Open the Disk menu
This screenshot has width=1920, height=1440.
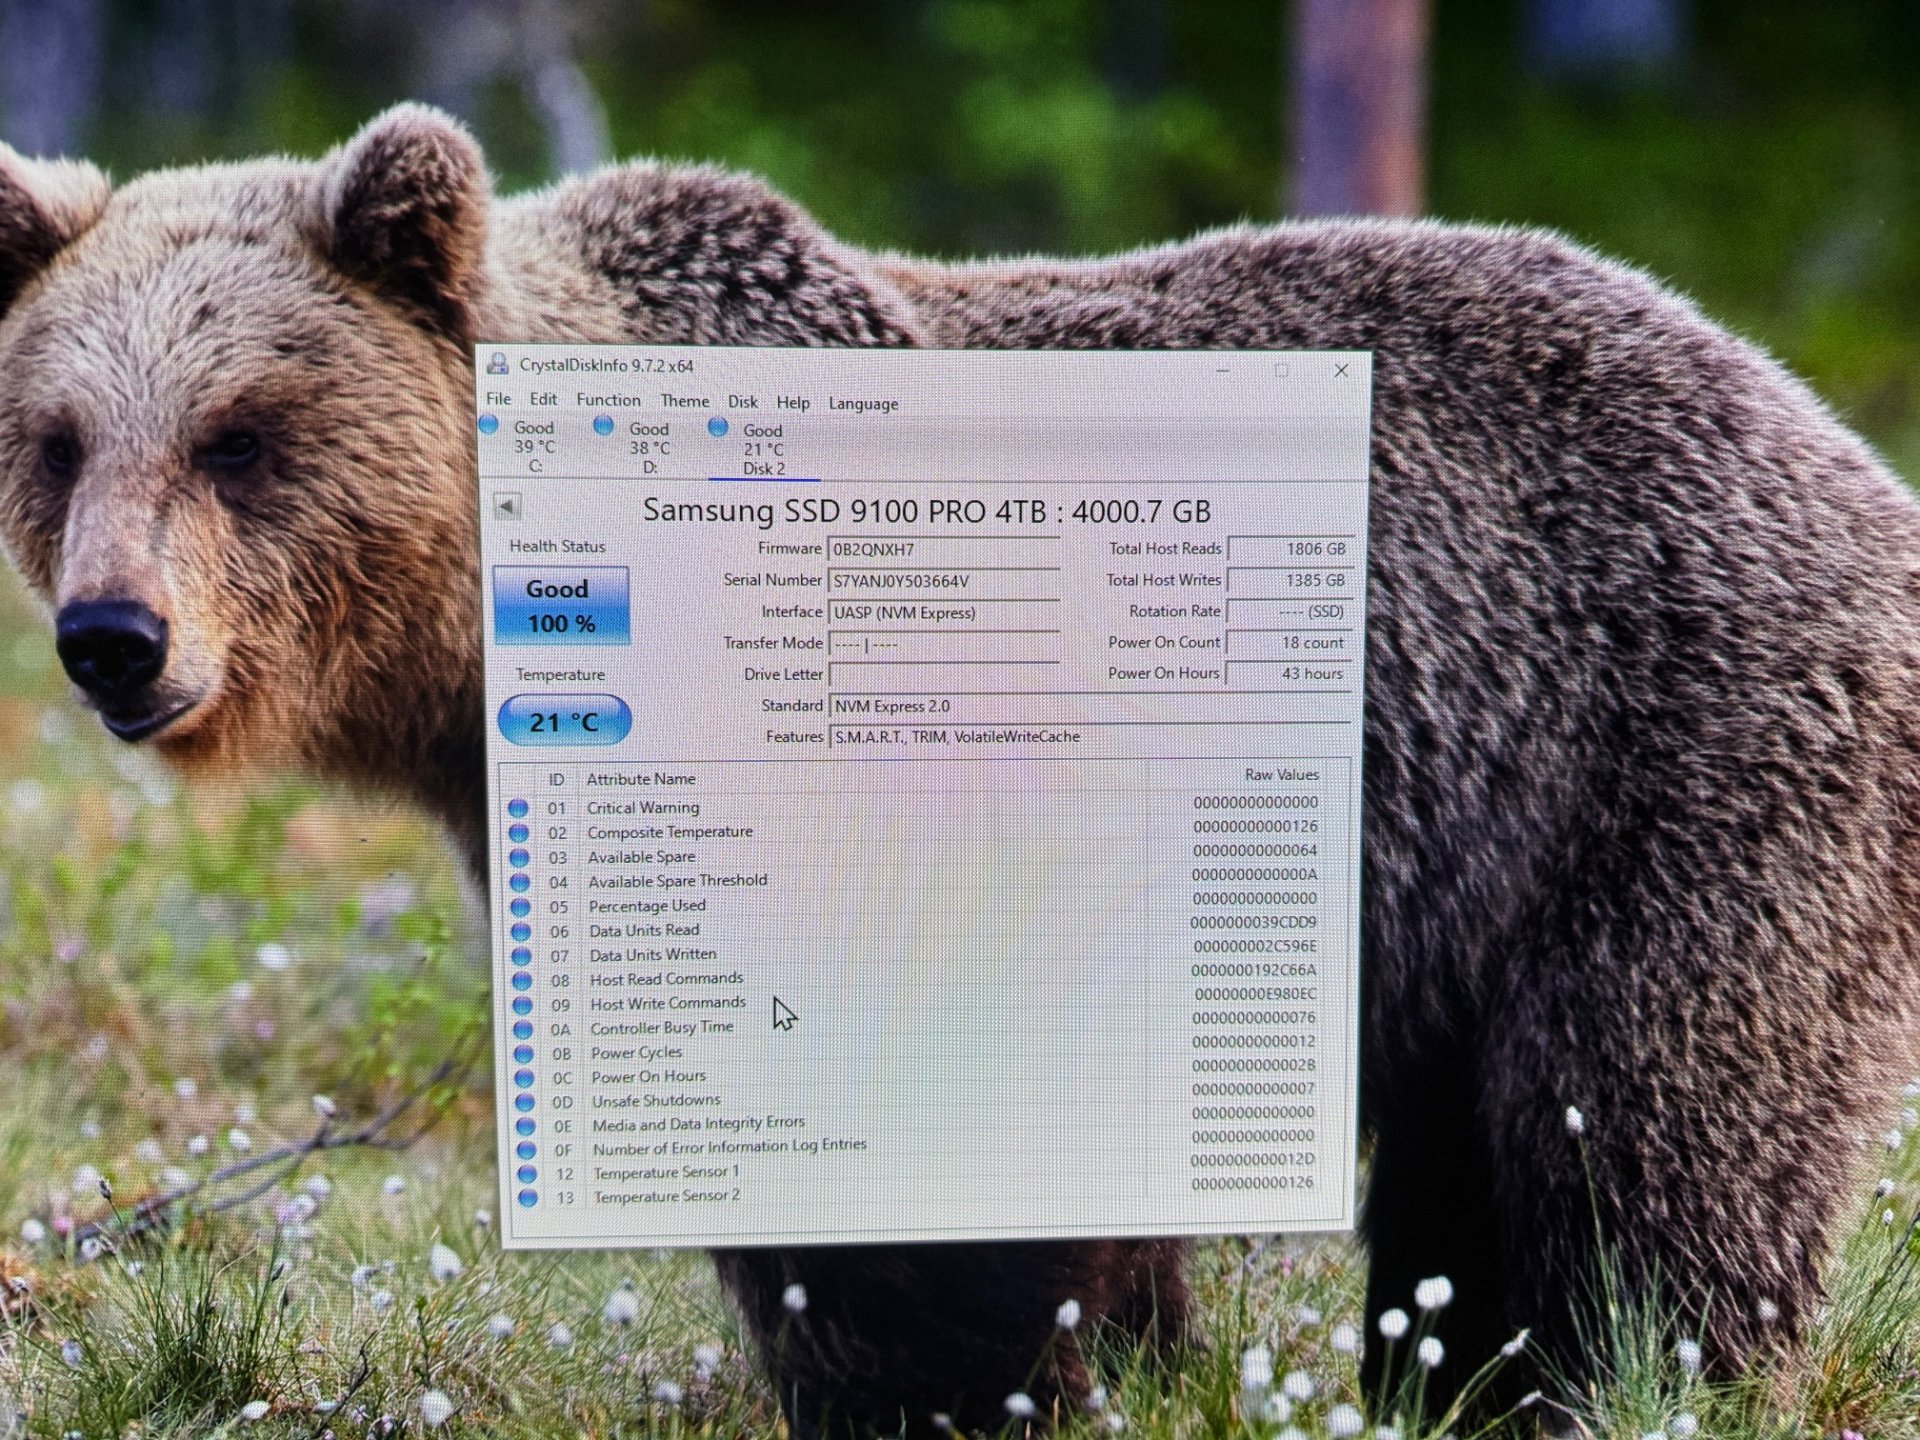pyautogui.click(x=742, y=402)
